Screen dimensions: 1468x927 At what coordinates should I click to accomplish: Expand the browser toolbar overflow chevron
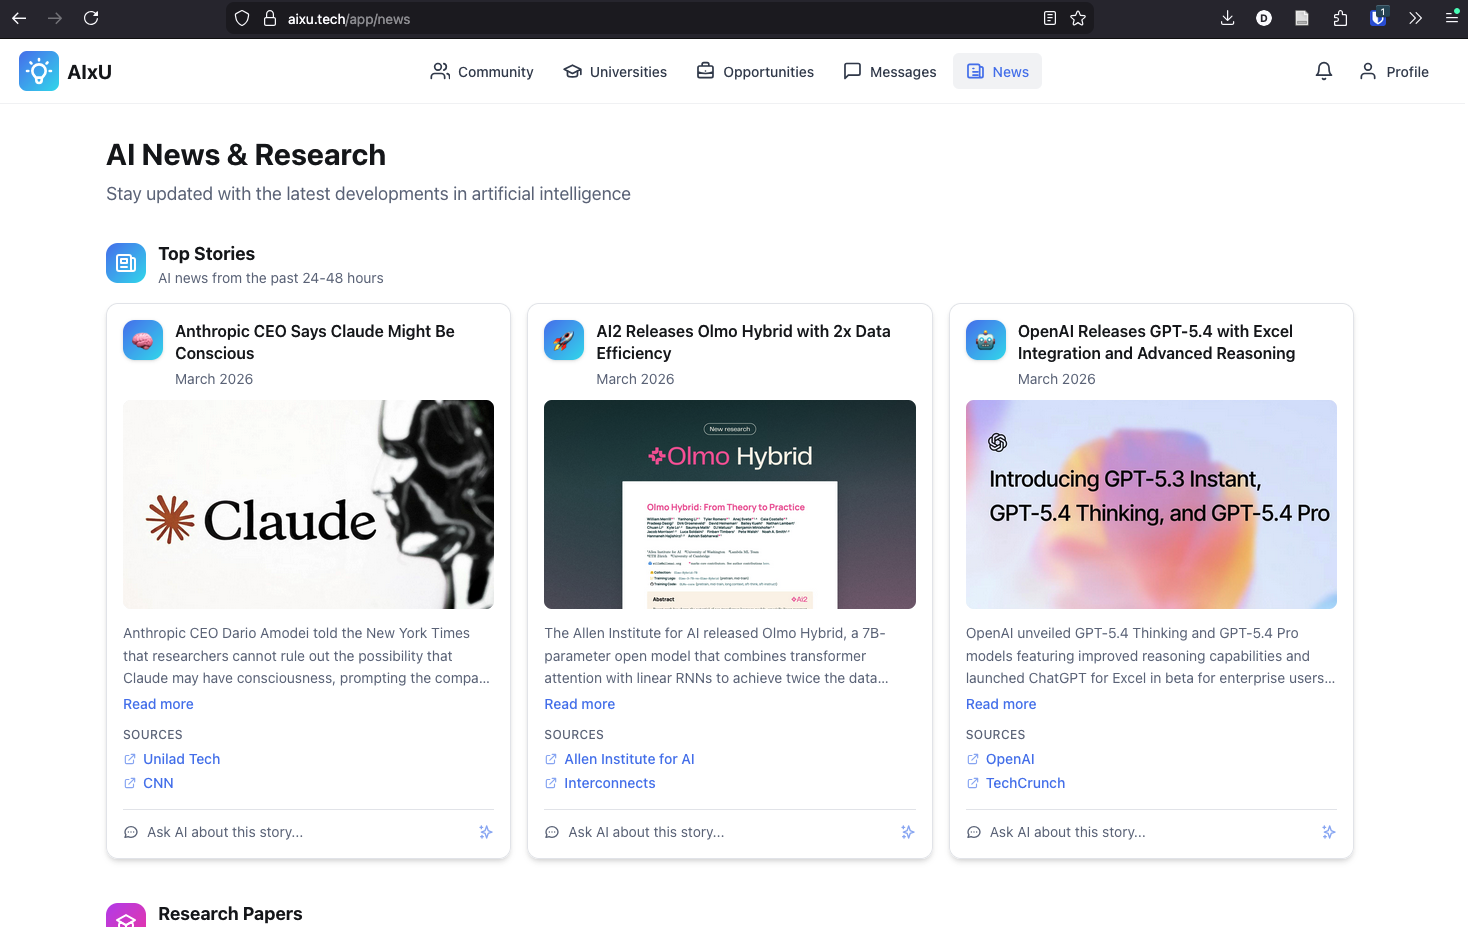tap(1415, 18)
